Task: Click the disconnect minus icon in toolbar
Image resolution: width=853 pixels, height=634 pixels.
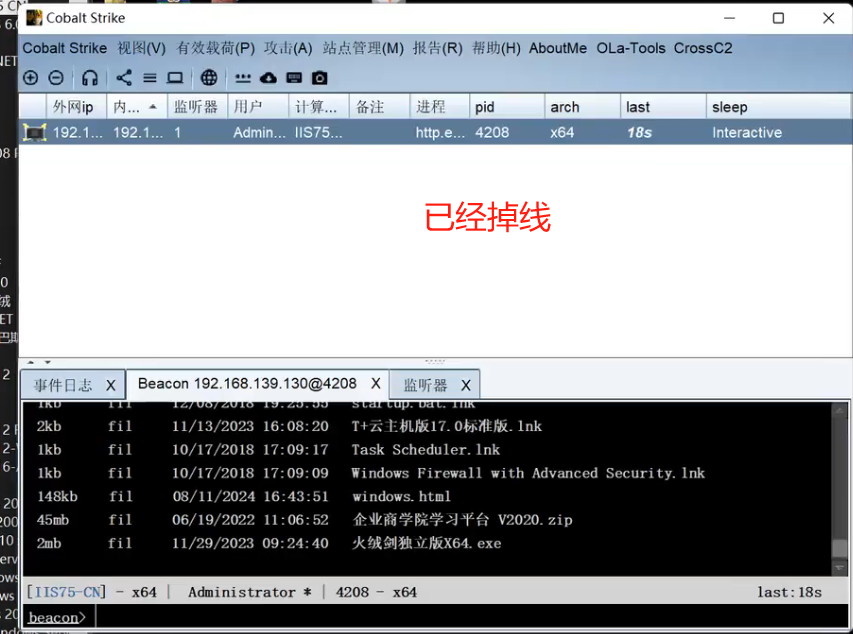Action: (x=56, y=78)
